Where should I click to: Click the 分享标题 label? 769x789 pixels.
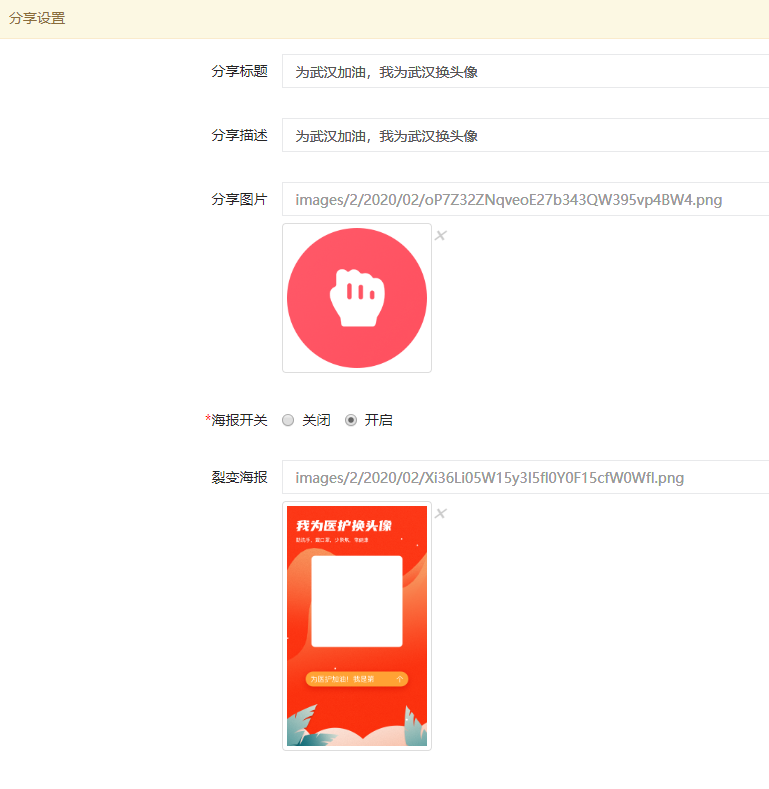239,71
